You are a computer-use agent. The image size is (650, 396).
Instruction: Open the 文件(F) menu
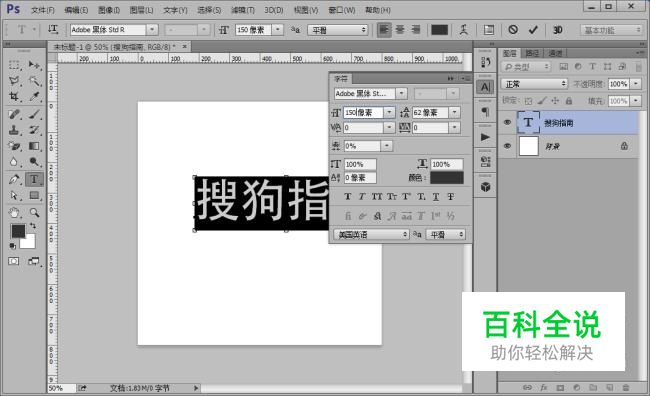[x=43, y=10]
